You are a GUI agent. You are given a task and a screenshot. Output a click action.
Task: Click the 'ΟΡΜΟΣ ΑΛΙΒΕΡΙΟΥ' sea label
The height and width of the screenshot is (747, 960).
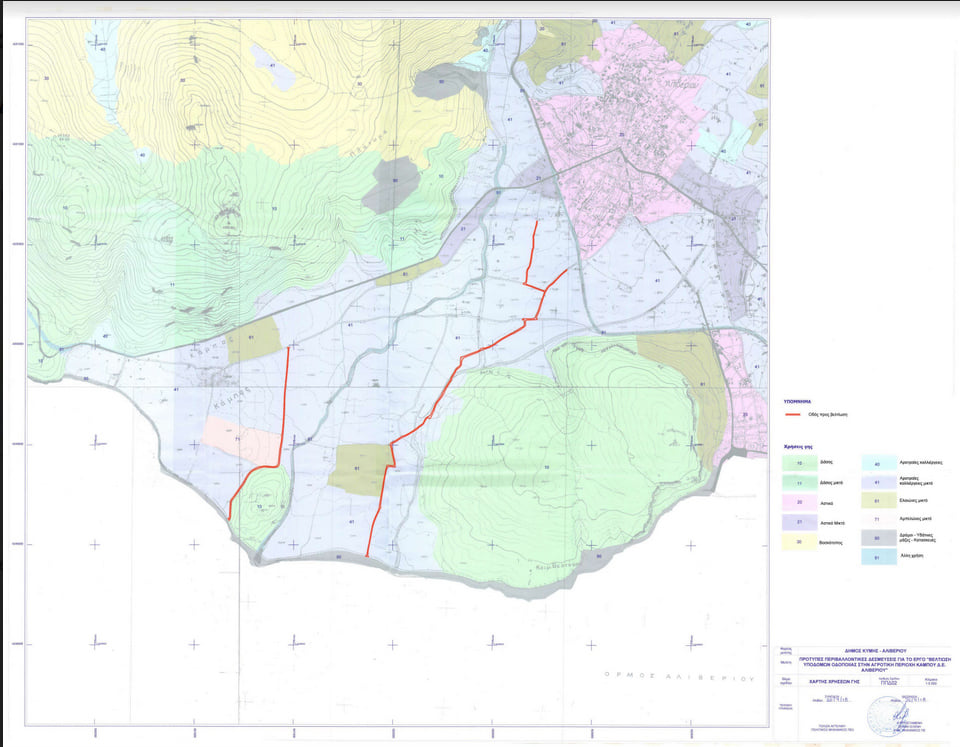679,677
